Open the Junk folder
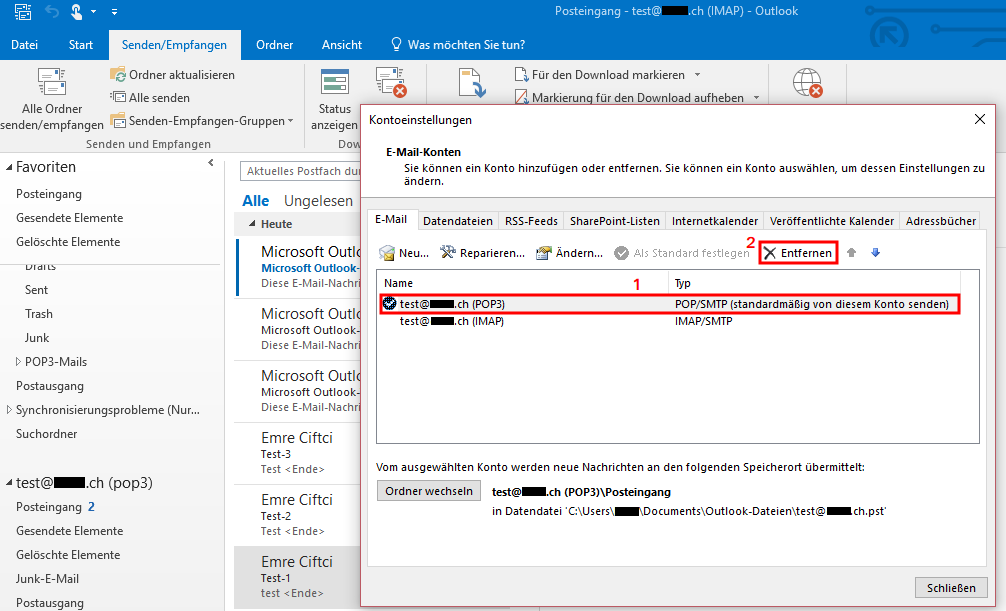The width and height of the screenshot is (1006, 611). (x=37, y=338)
